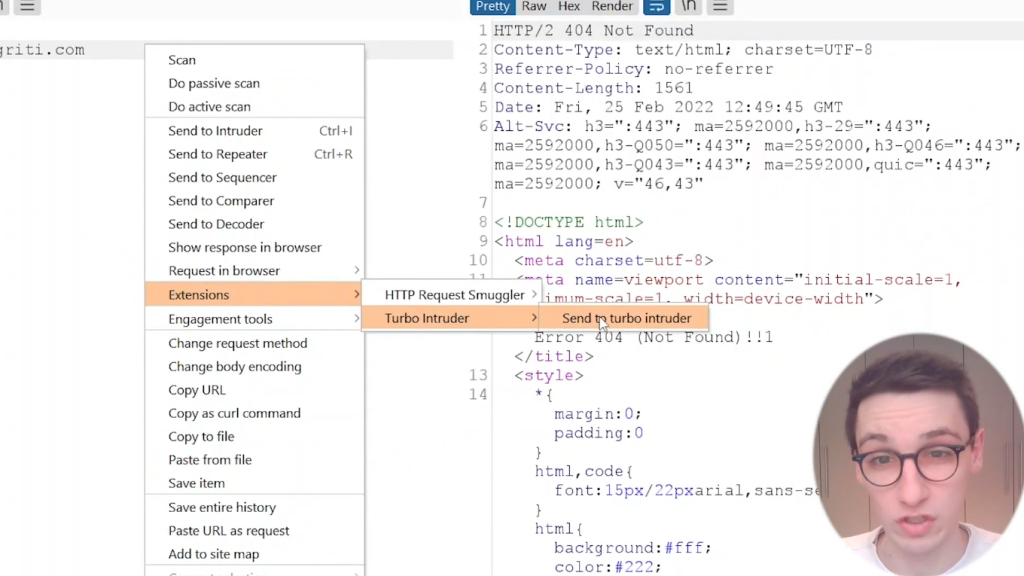
Task: Expand arrow beside Turbo Intruder
Action: pyautogui.click(x=534, y=318)
